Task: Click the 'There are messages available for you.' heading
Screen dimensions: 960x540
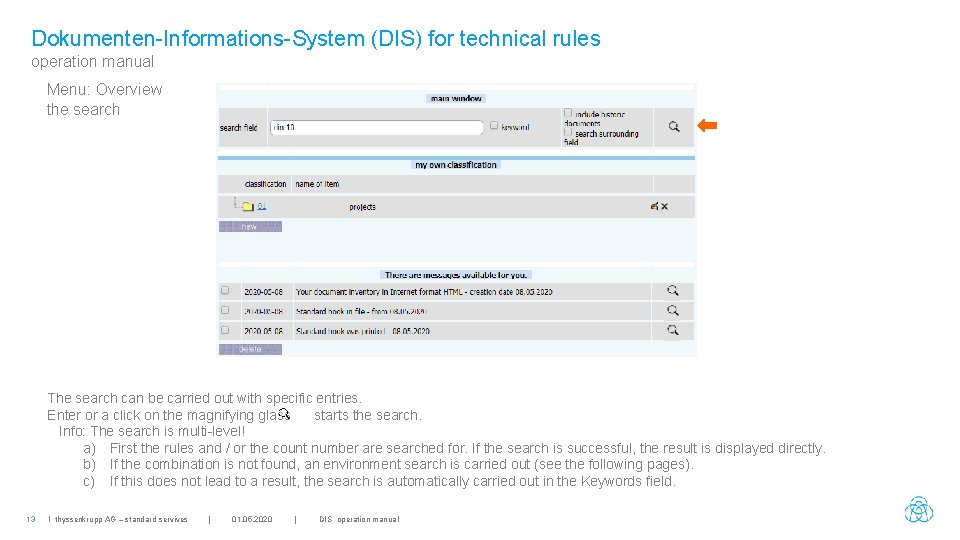Action: pyautogui.click(x=456, y=275)
